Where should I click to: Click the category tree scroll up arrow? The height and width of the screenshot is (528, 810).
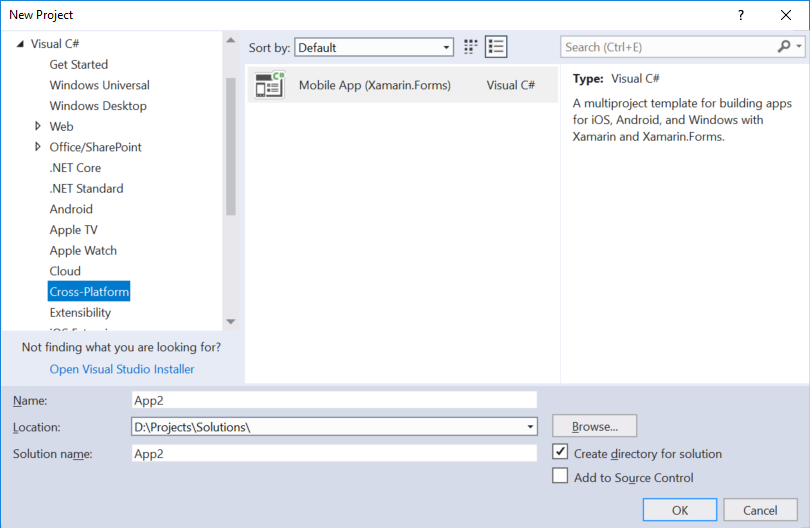click(x=231, y=40)
